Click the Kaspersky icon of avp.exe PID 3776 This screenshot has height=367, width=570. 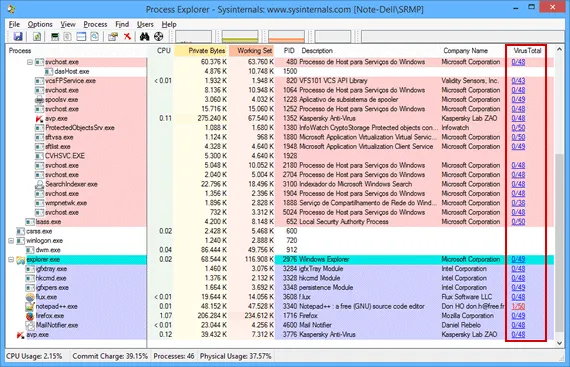(20, 335)
